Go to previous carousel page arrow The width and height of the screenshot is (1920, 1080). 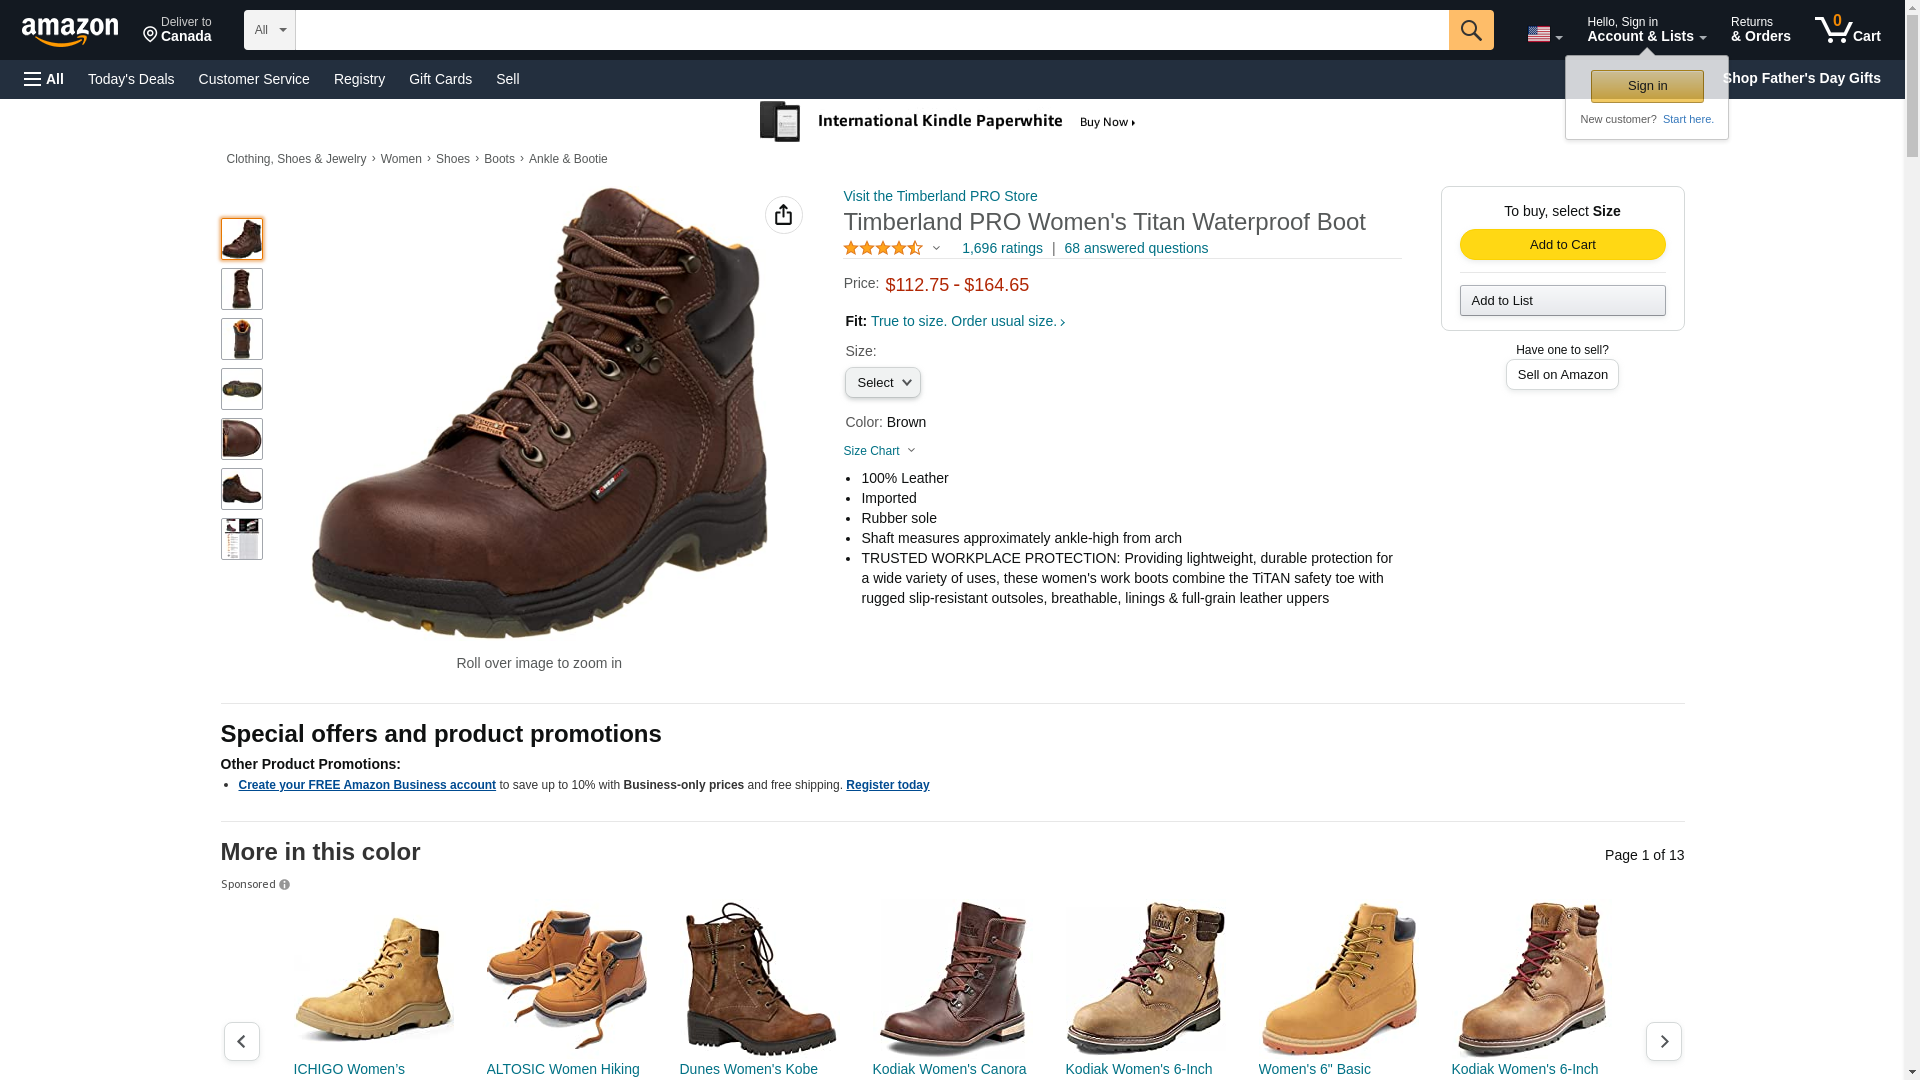click(x=241, y=1041)
